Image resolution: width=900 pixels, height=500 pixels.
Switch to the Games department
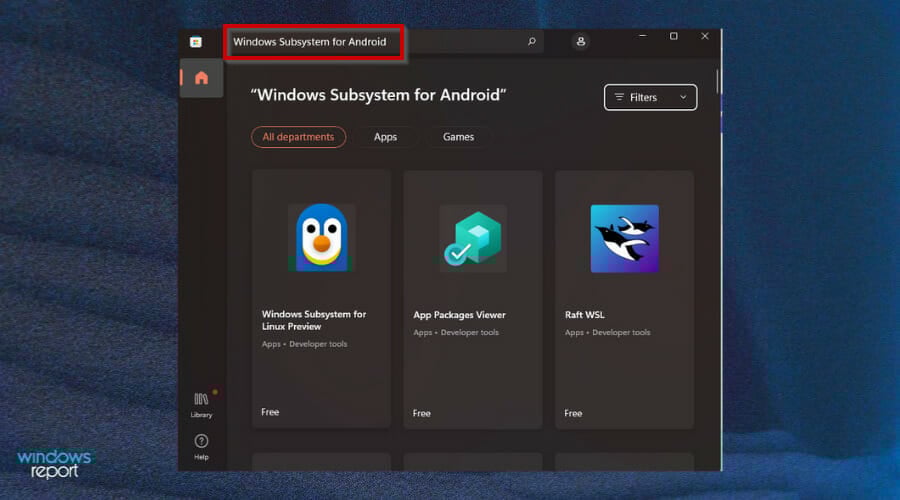point(458,137)
